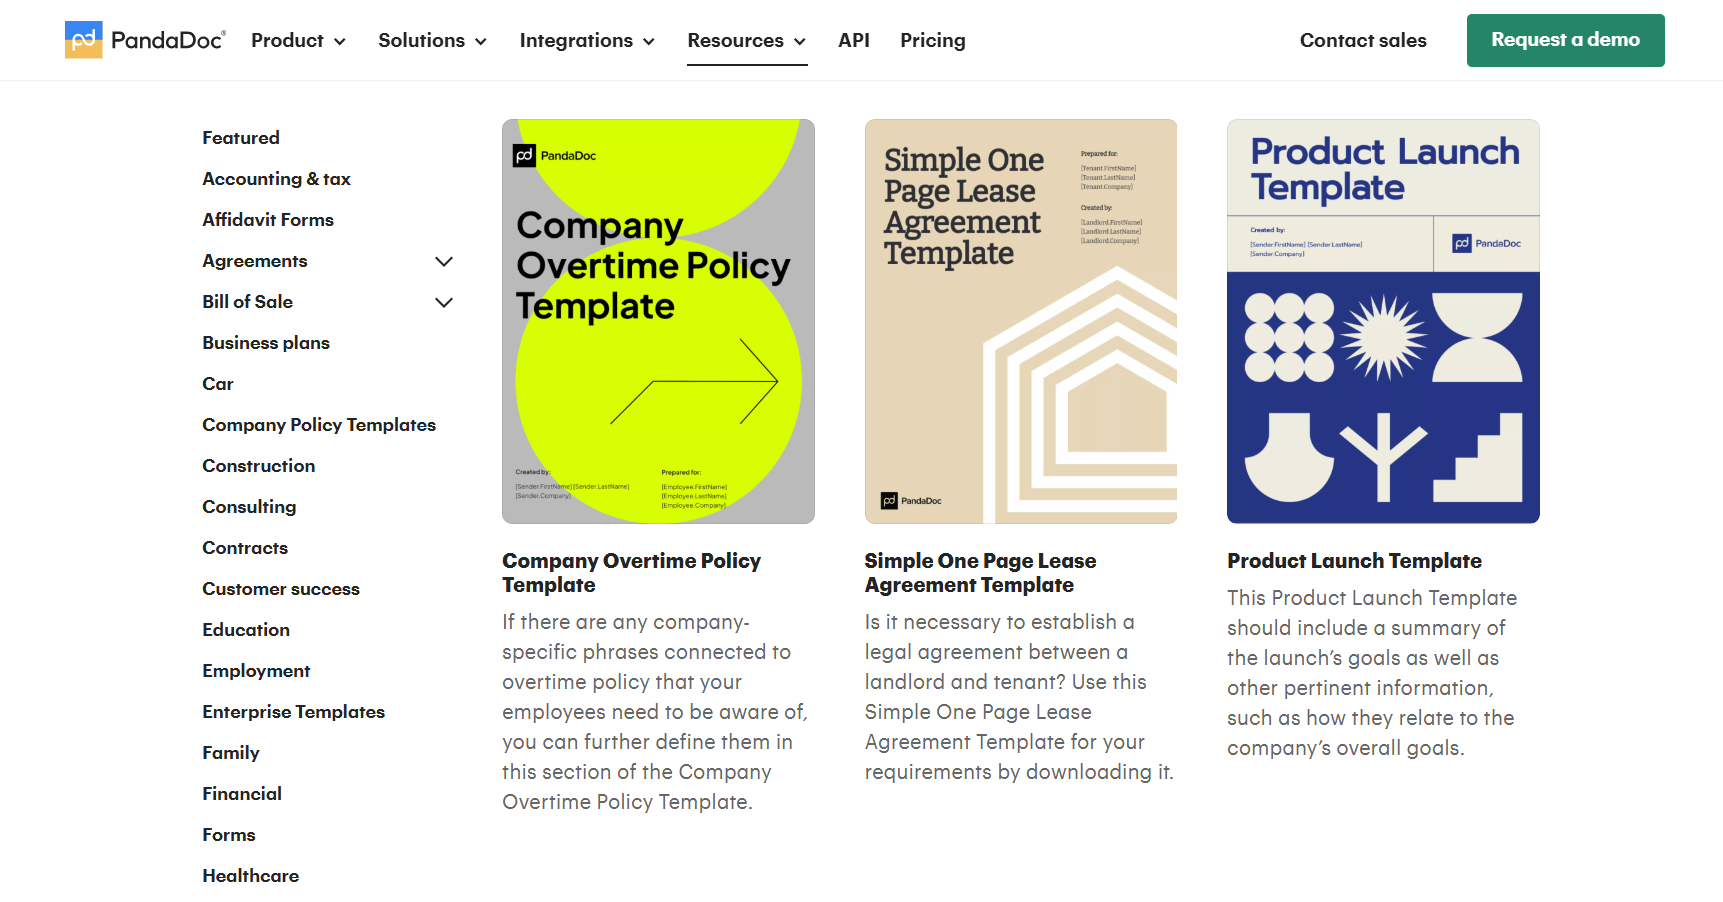Screen dimensions: 1723x902
Task: Select the Company Policy Templates category
Action: [x=319, y=425]
